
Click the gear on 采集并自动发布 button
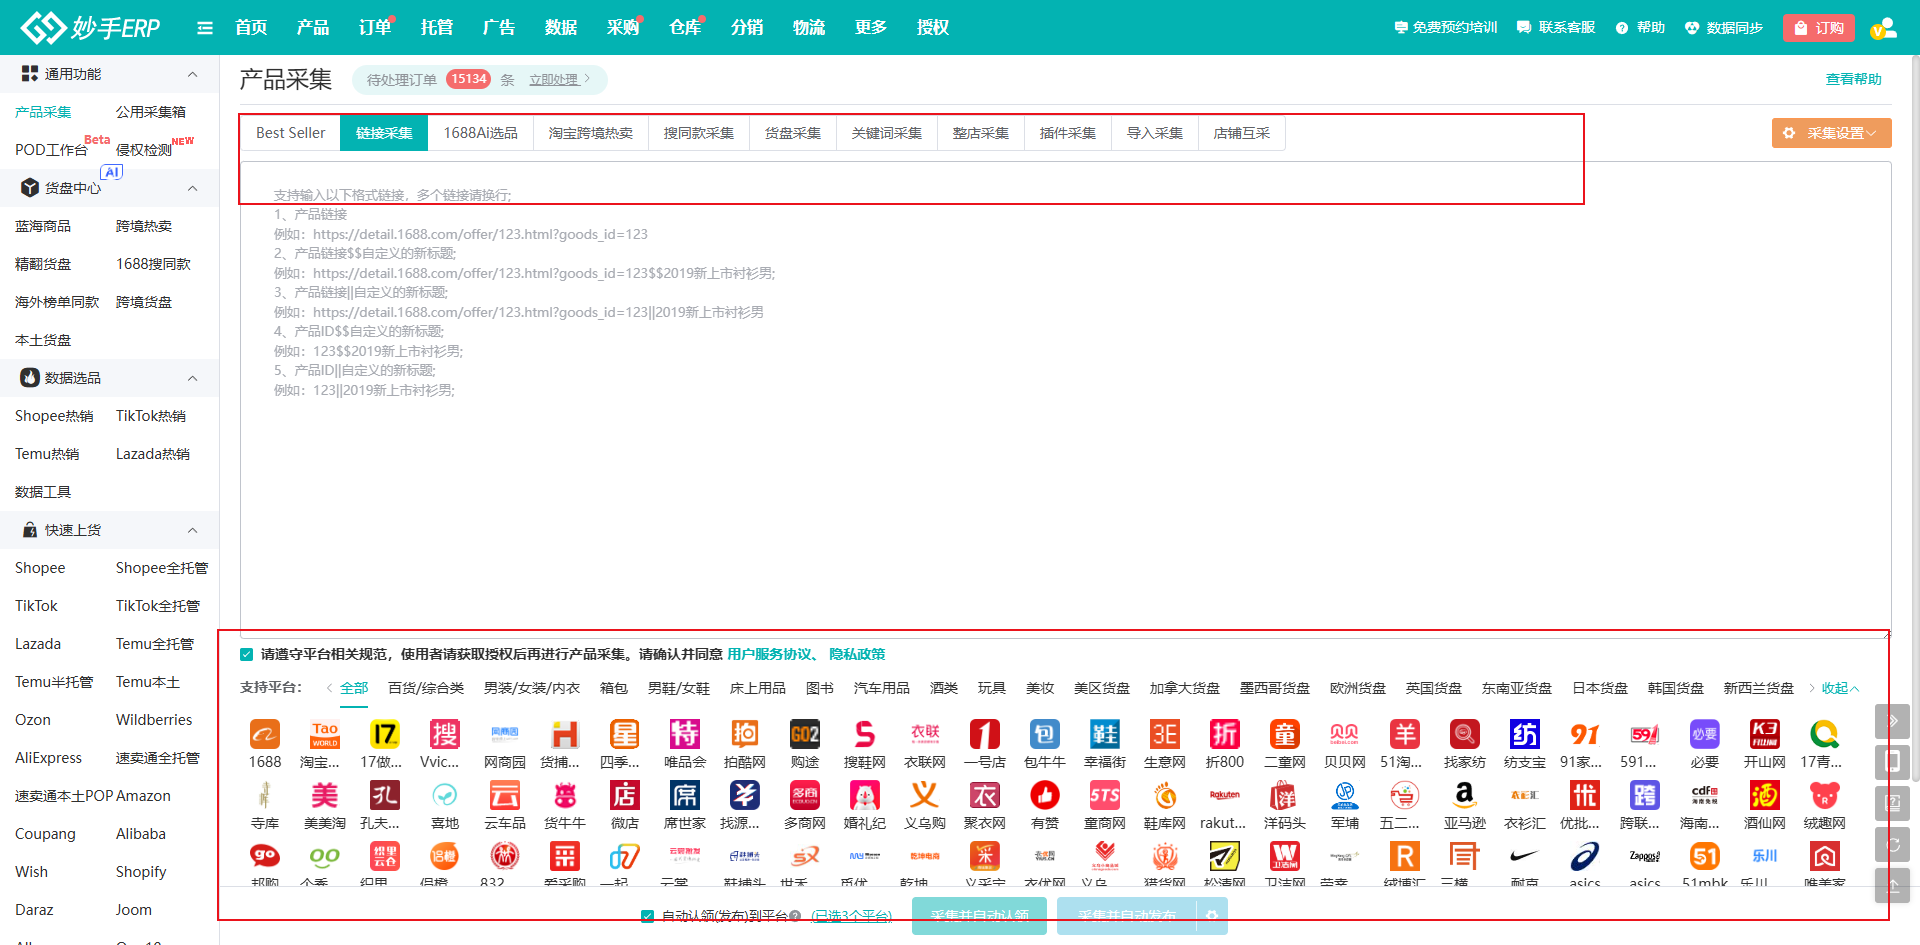[x=1212, y=915]
